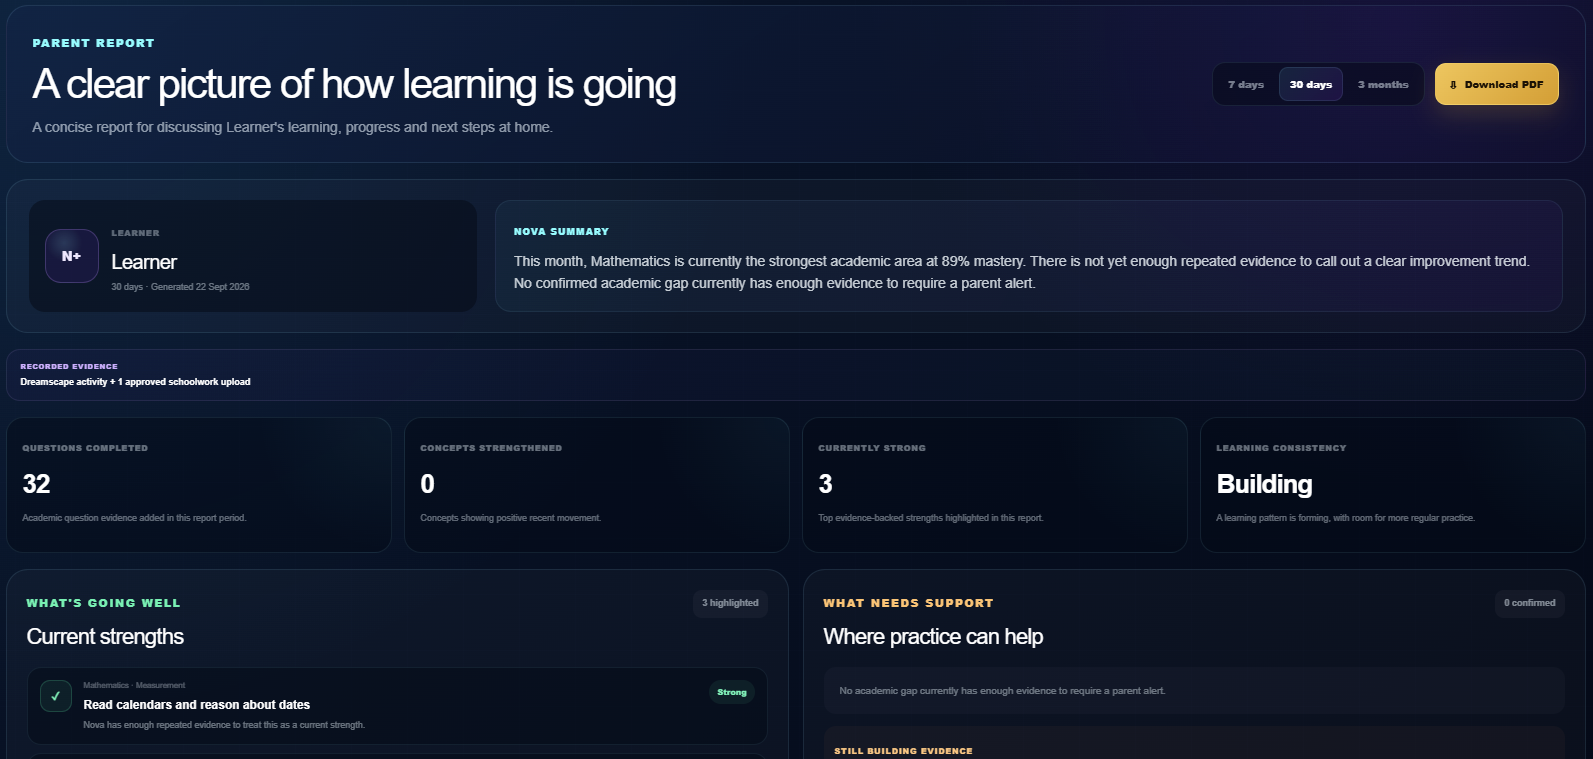Open the Concepts Strengthened card
Viewport: 1593px width, 759px height.
597,485
